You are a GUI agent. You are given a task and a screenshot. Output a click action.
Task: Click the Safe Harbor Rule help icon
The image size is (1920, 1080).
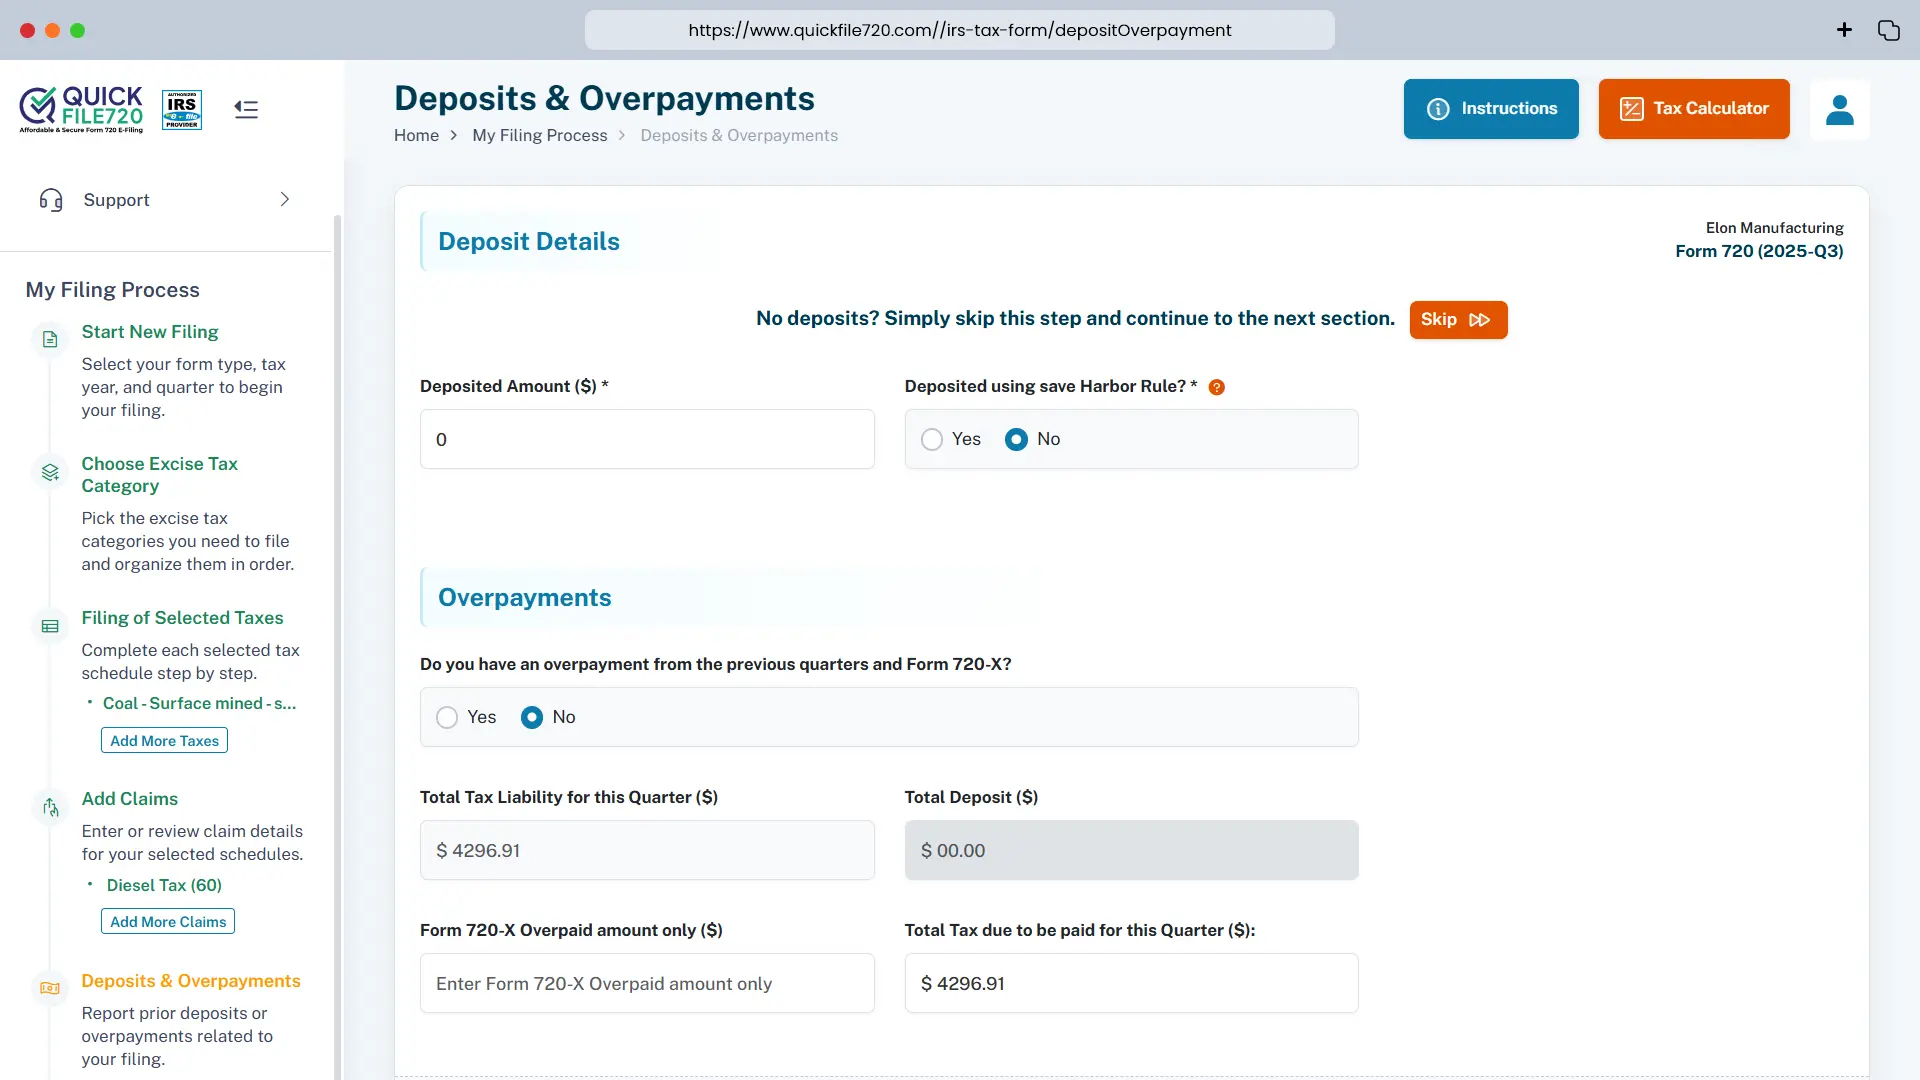pyautogui.click(x=1216, y=387)
